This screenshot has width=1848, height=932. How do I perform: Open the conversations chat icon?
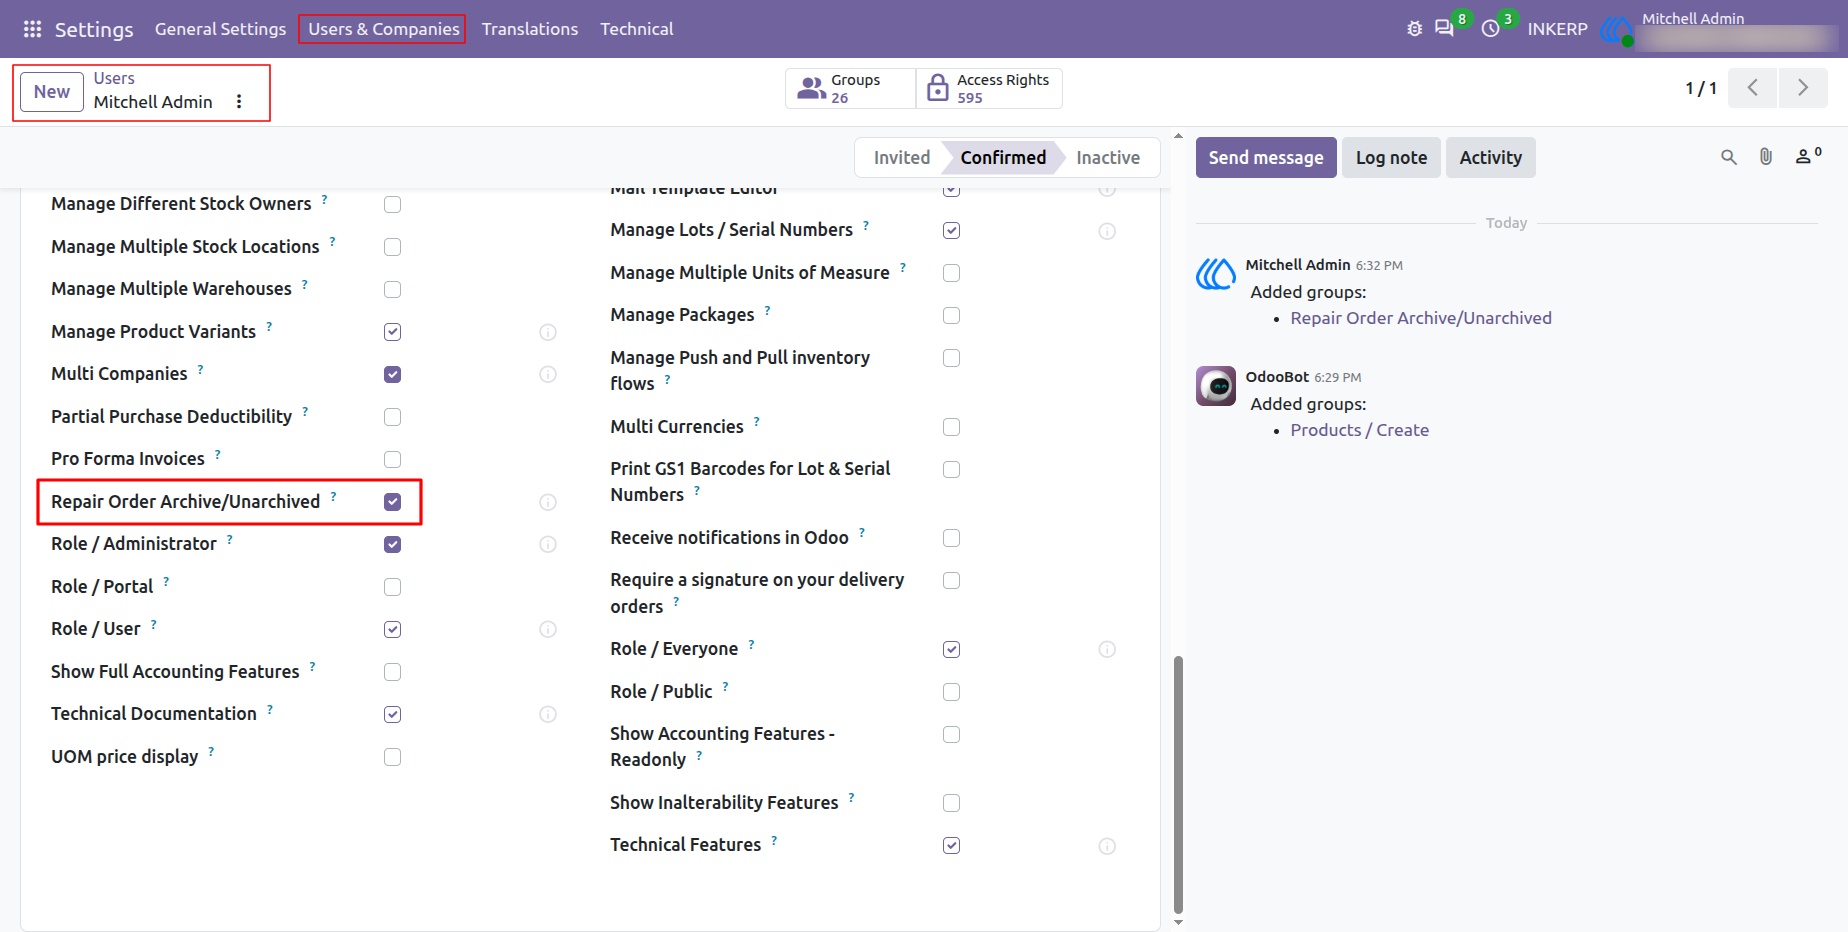(1444, 29)
